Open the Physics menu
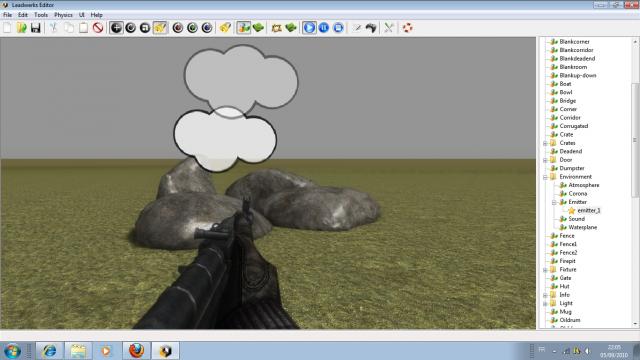 [63, 15]
